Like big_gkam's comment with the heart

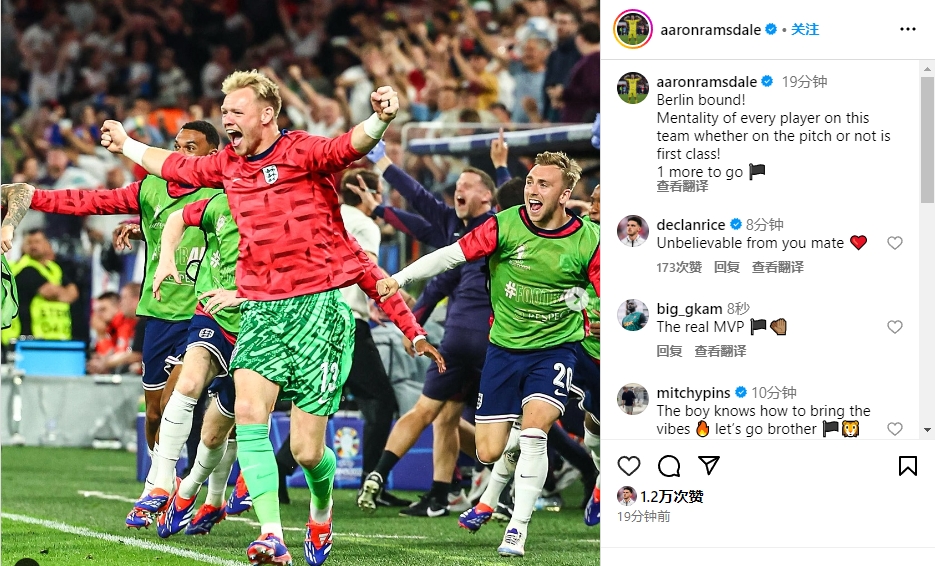point(894,327)
